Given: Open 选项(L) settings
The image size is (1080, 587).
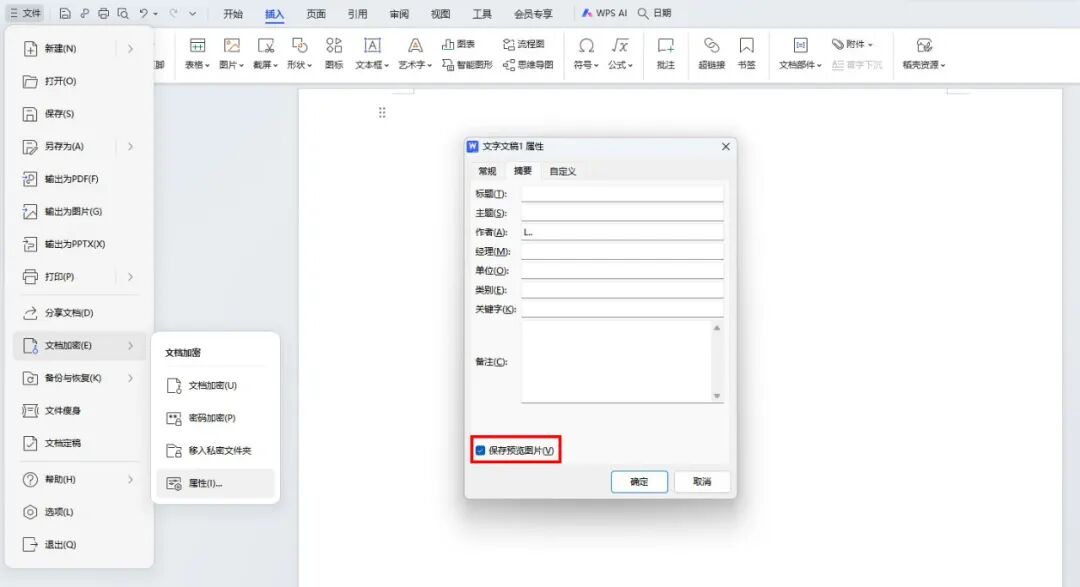Looking at the screenshot, I should [x=79, y=512].
